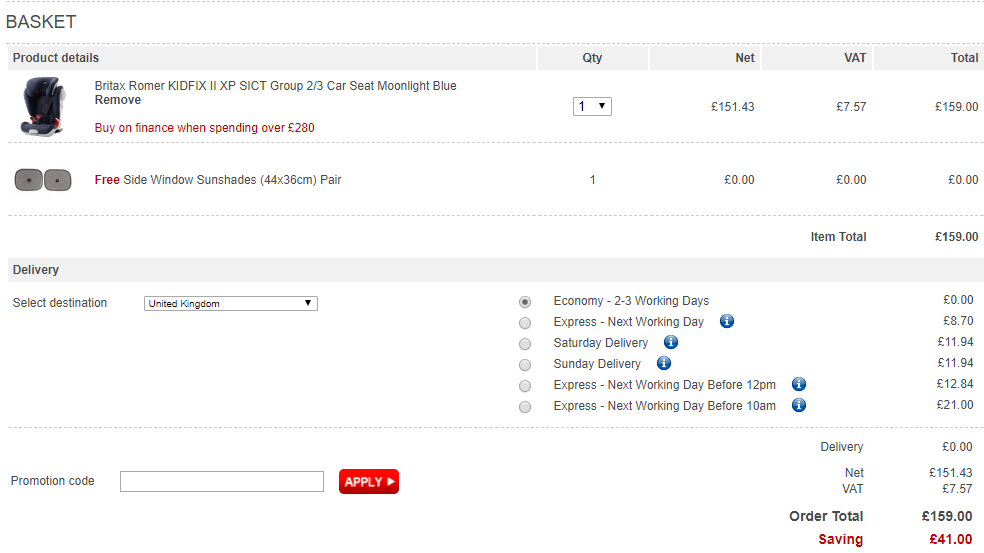
Task: Select Economy 2-3 Working Days delivery
Action: 525,302
